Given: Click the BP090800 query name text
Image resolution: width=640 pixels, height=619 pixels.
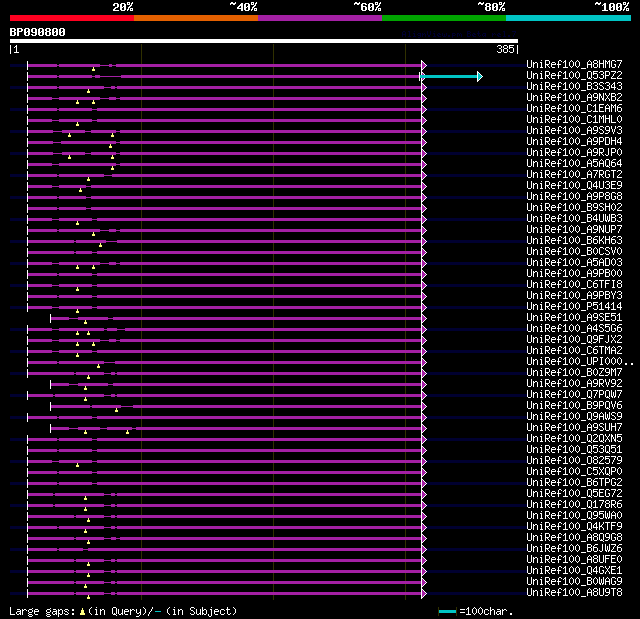Looking at the screenshot, I should pyautogui.click(x=38, y=32).
